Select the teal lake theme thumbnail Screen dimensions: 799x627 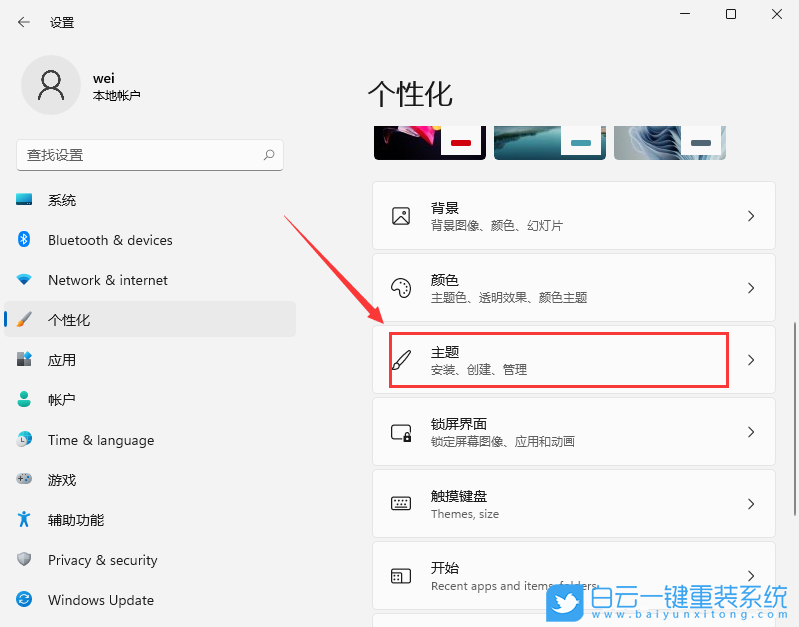[x=550, y=143]
